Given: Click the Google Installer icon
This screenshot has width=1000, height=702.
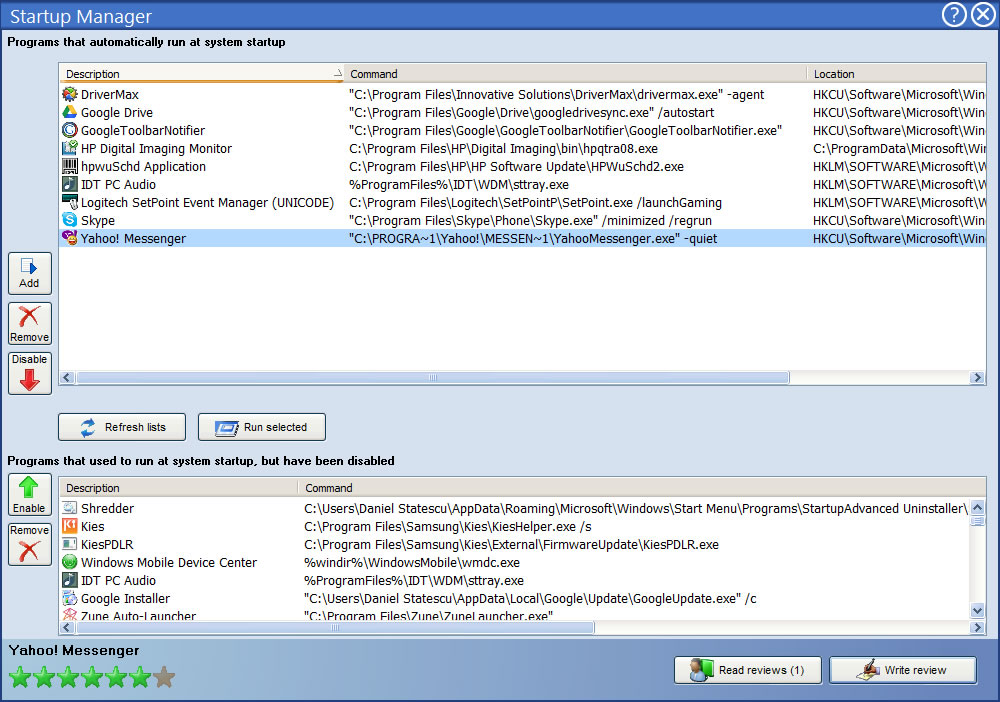Looking at the screenshot, I should [70, 598].
